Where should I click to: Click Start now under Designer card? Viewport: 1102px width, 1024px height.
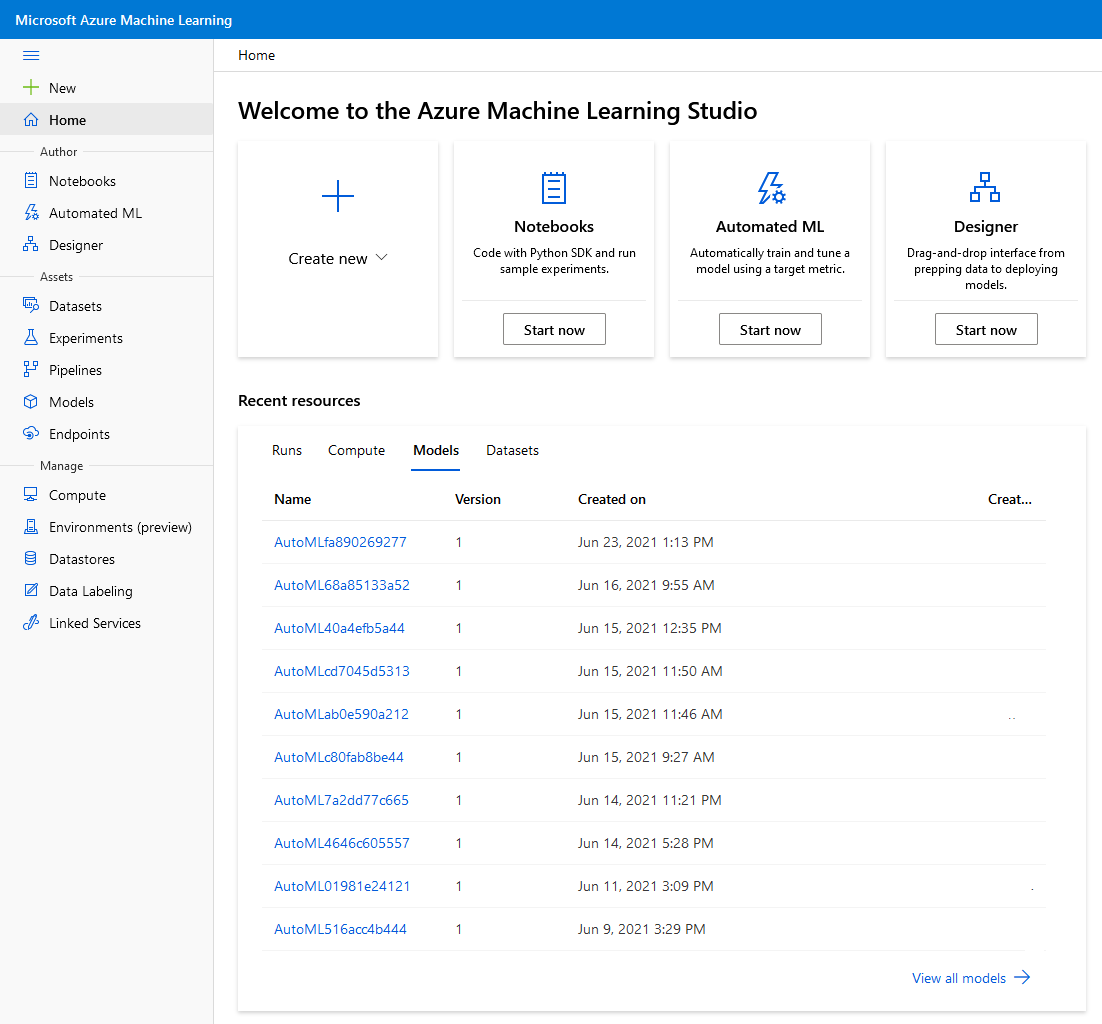pyautogui.click(x=986, y=330)
